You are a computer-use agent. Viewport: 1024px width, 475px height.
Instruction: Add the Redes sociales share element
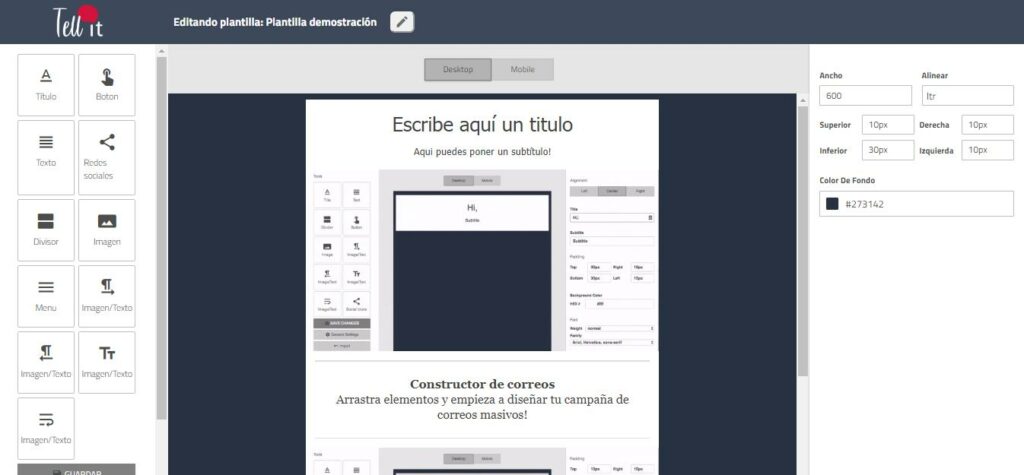coord(106,156)
